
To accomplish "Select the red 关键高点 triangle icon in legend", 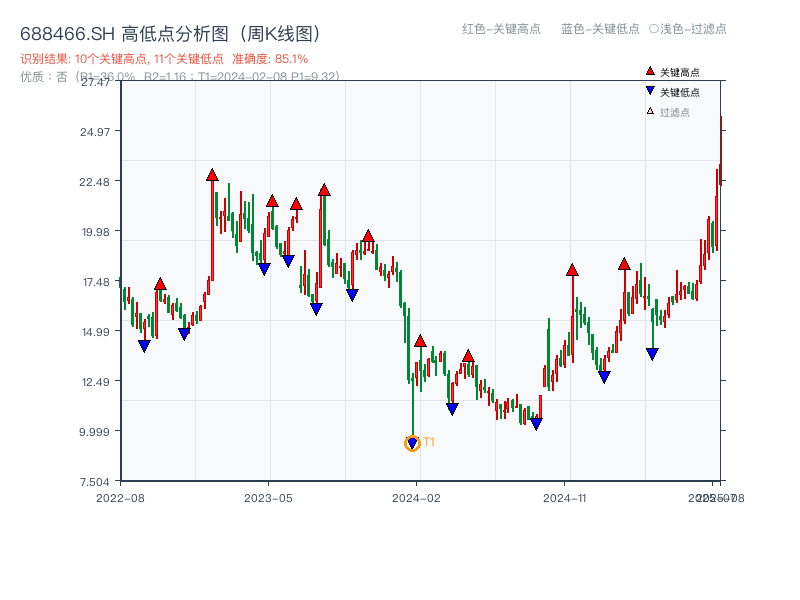I will point(649,71).
